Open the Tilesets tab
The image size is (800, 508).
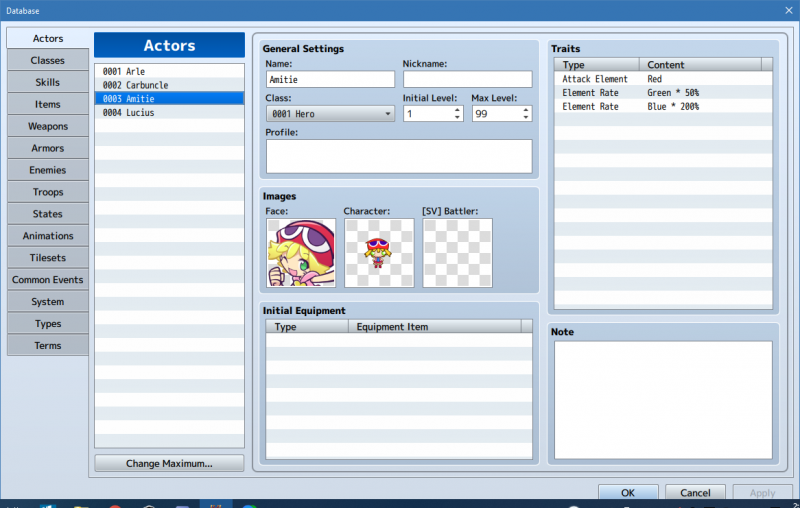tap(48, 258)
